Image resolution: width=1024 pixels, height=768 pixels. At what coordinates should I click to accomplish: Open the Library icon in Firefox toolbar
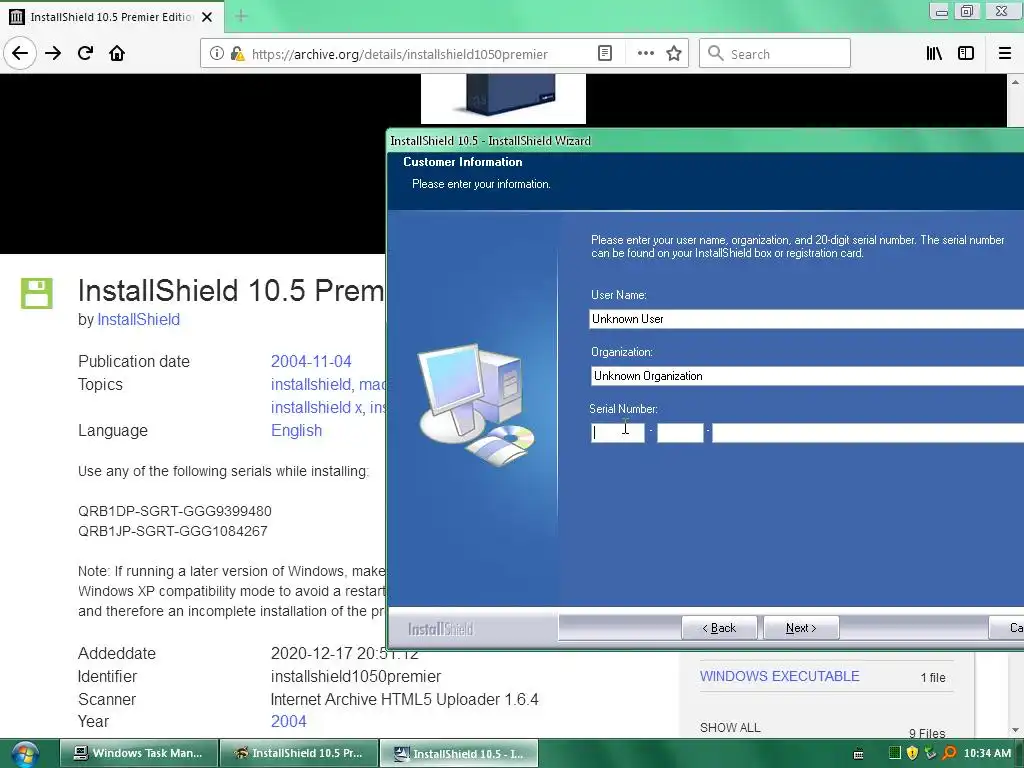tap(934, 54)
